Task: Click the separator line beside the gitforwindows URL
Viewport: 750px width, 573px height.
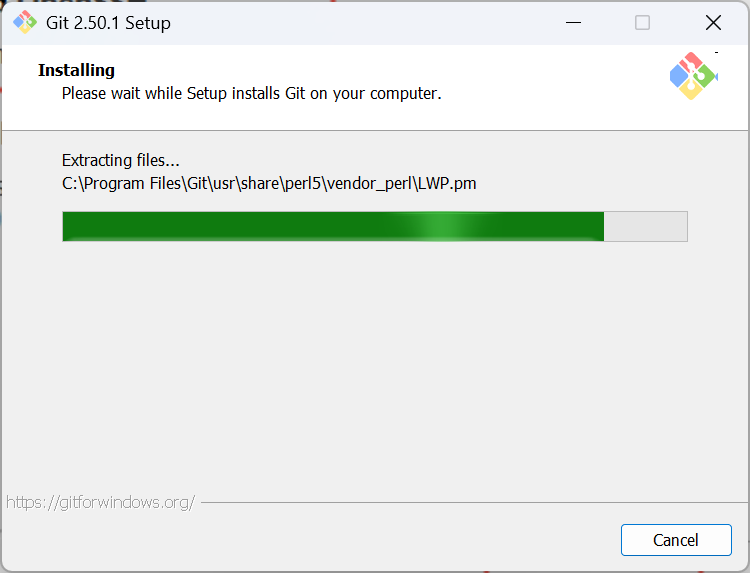Action: [474, 502]
